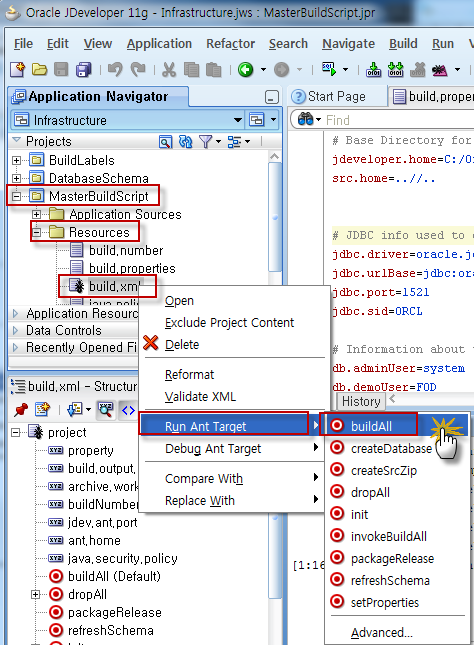Open the Refactor menu
The image size is (474, 645).
230,44
